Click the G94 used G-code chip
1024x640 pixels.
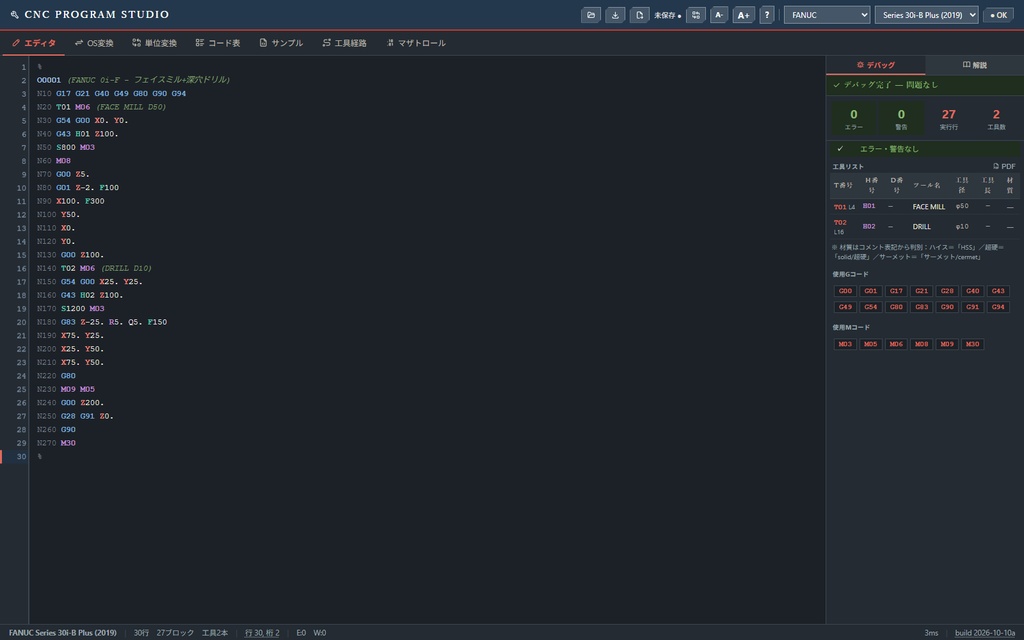[998, 307]
